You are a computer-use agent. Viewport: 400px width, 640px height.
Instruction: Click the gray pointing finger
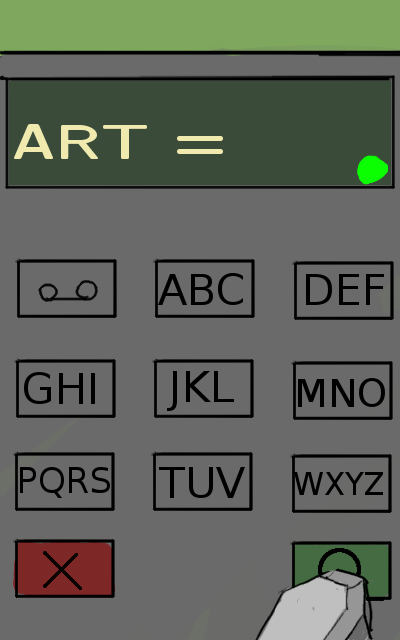[x=320, y=604]
